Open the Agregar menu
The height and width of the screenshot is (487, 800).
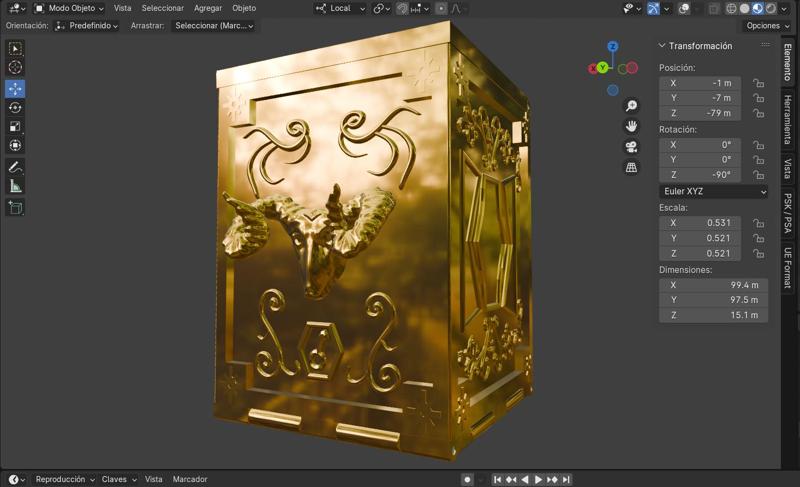(208, 8)
